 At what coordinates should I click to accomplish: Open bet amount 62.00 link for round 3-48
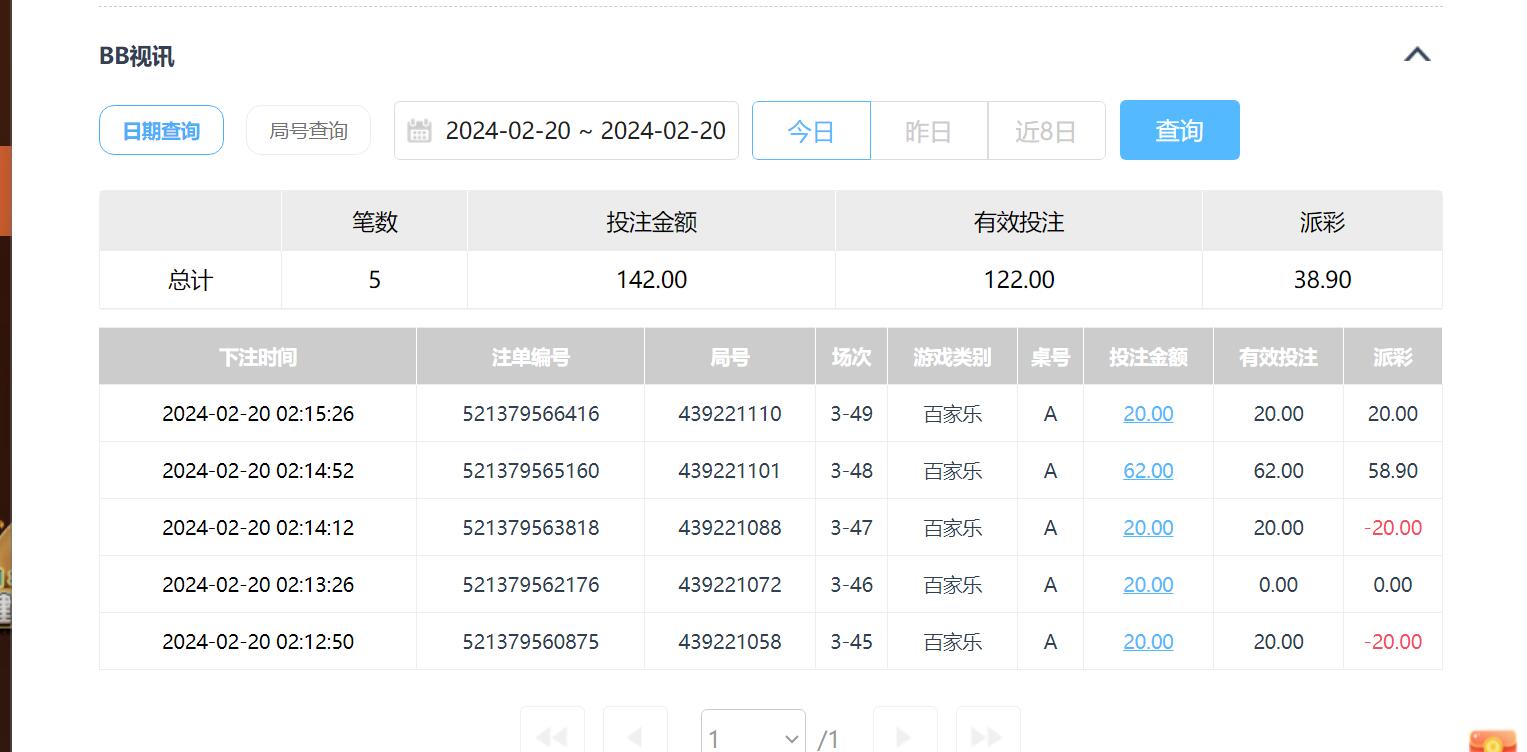pos(1148,470)
